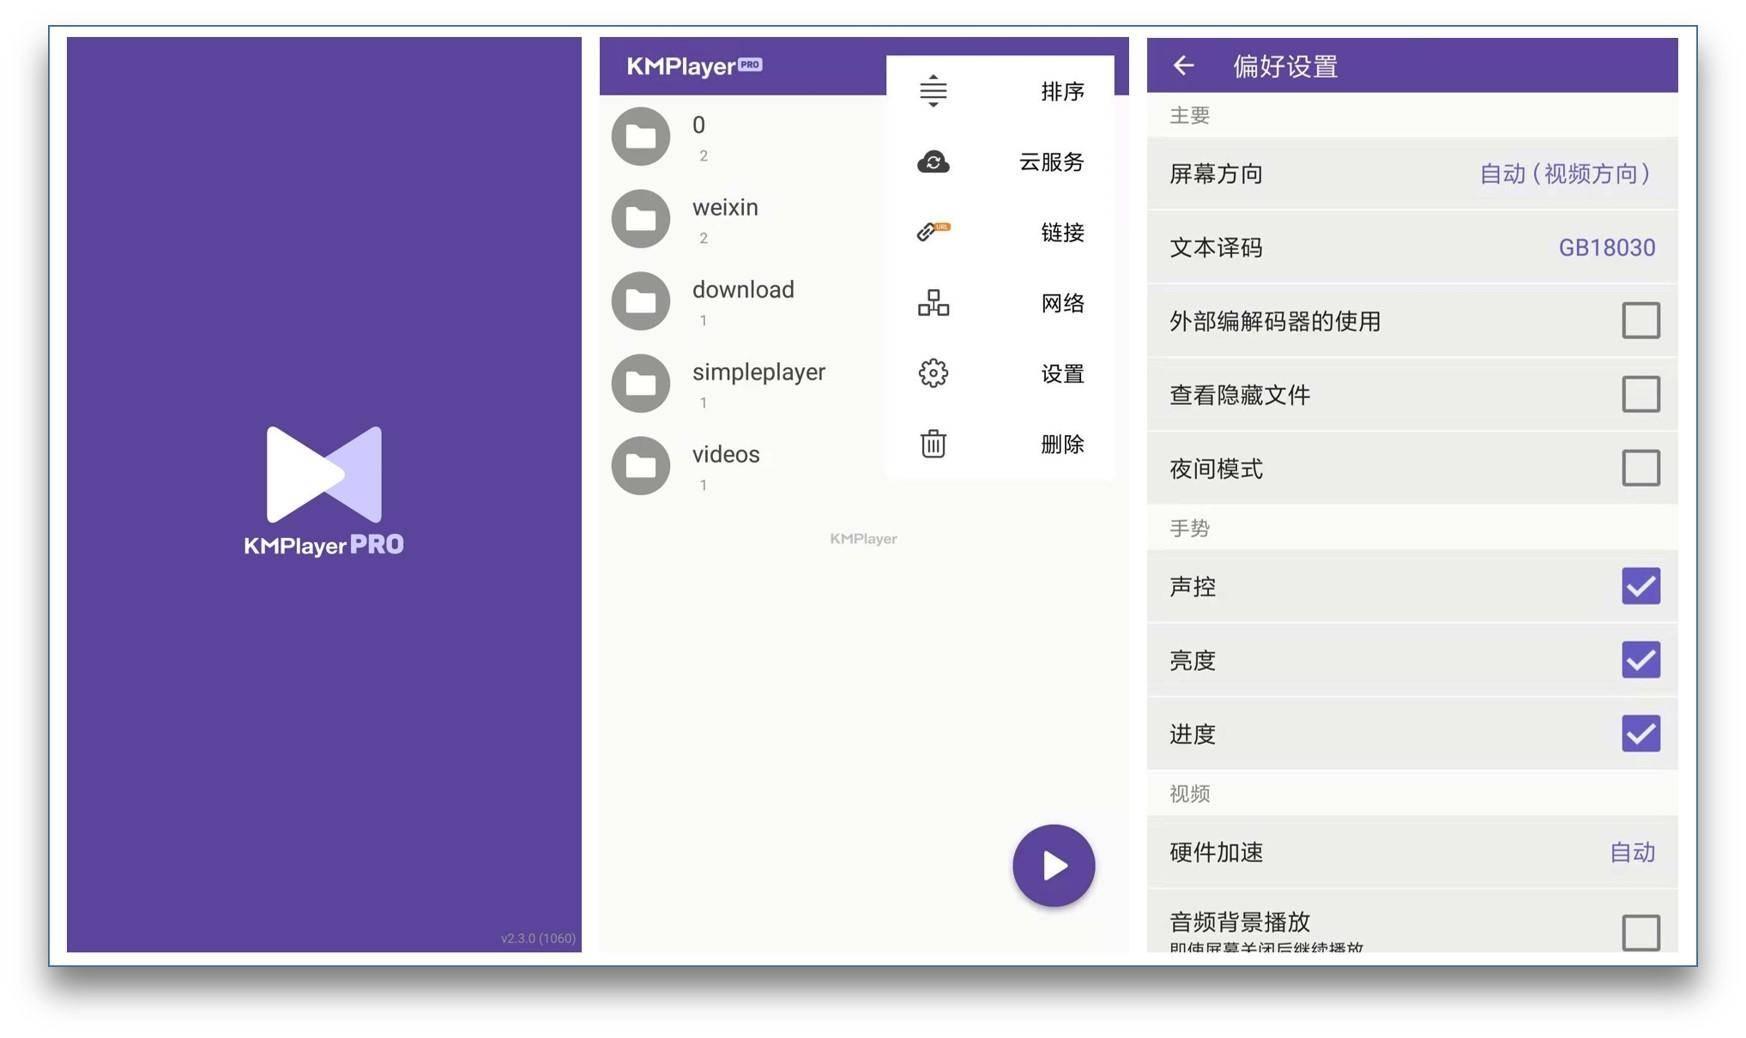Screen dimensions: 1746x1038
Task: Open the videos folder icon
Action: [641, 465]
